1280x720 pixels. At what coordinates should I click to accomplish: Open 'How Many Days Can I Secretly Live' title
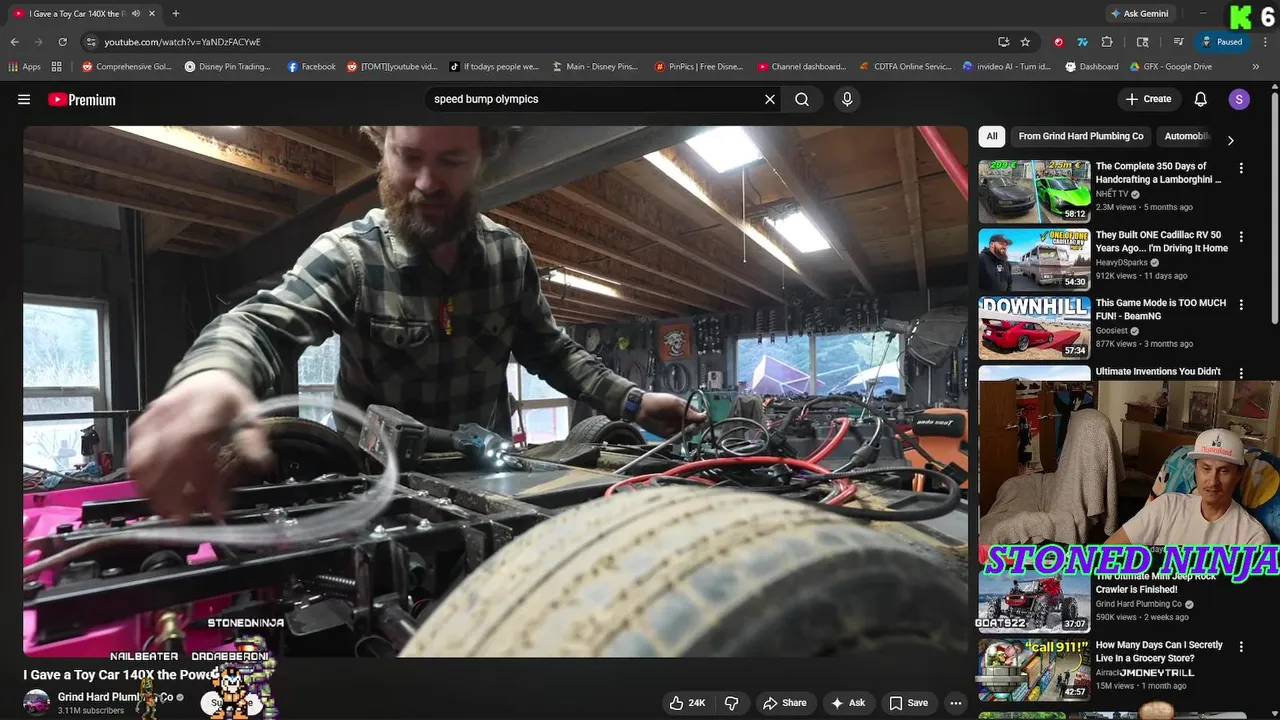coord(1159,651)
